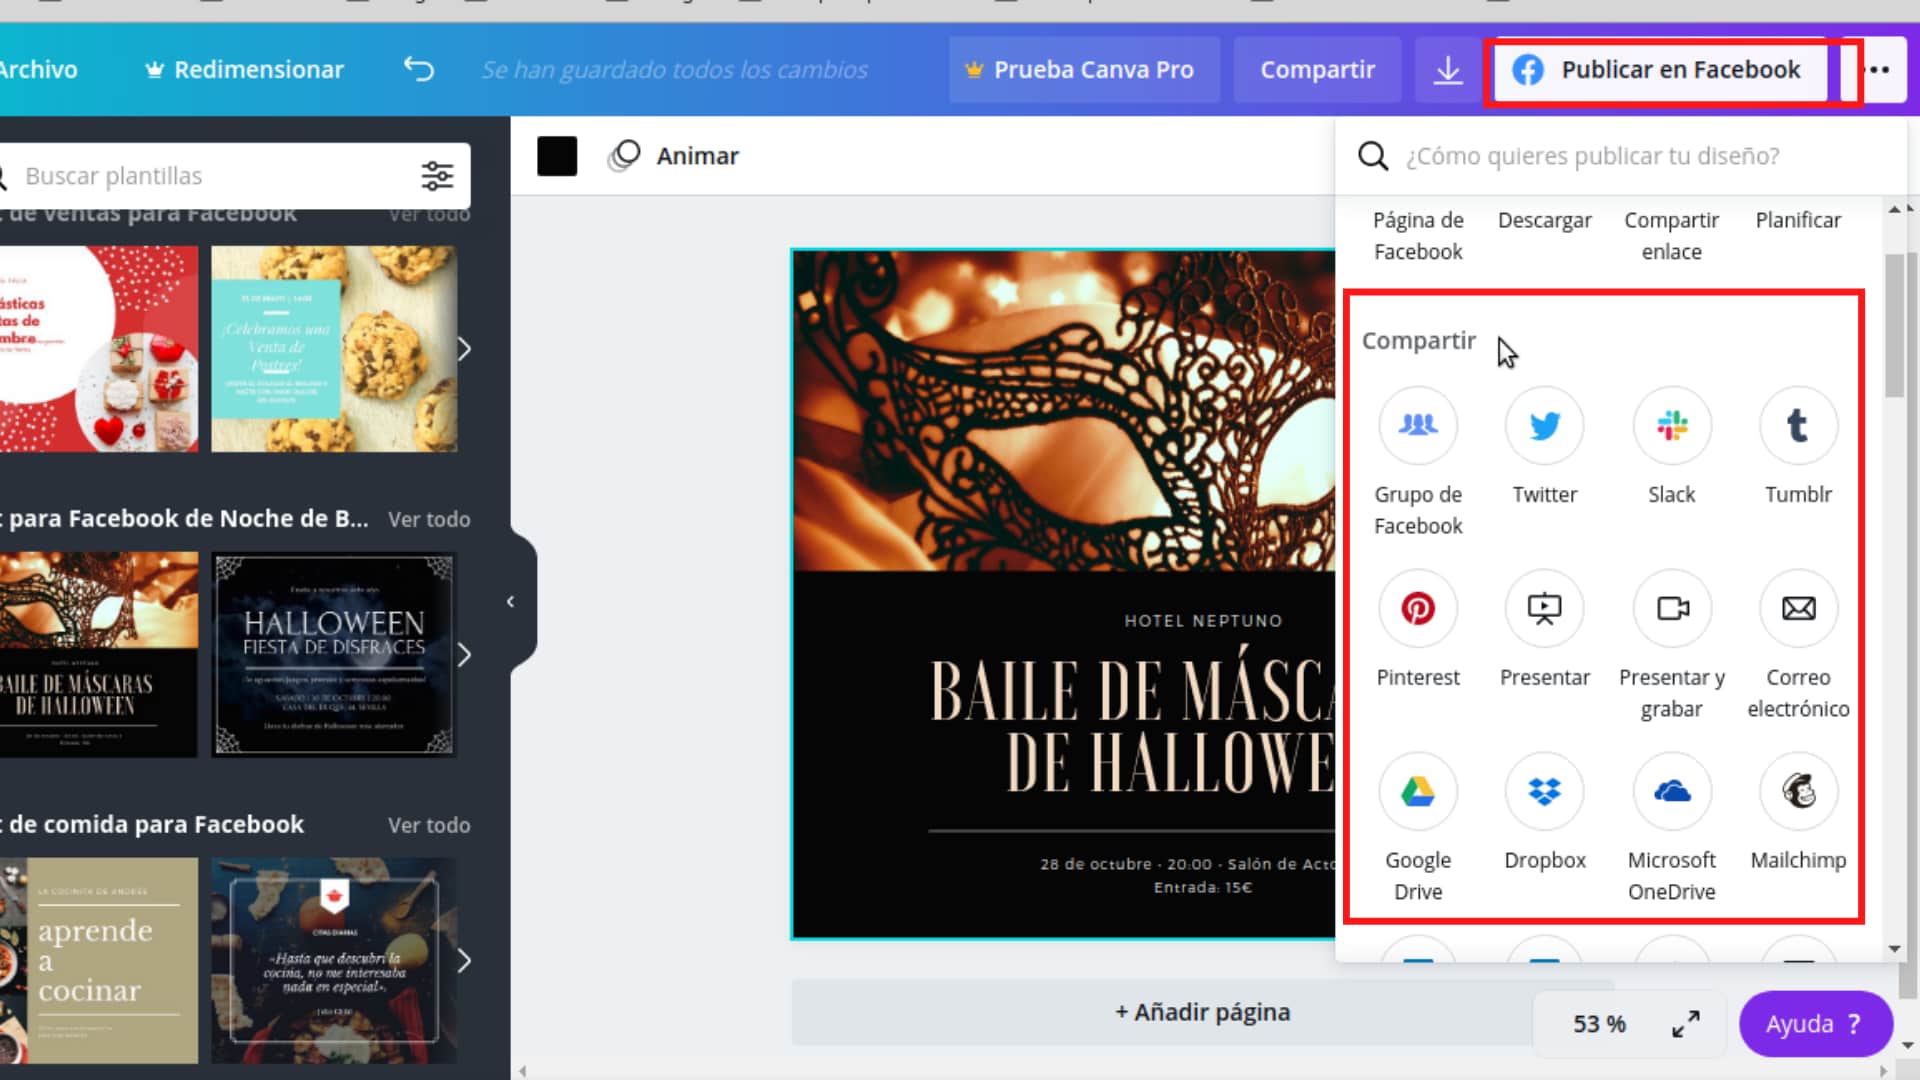Screen dimensions: 1920x1080
Task: Click the Mailchimp icon
Action: (1798, 792)
